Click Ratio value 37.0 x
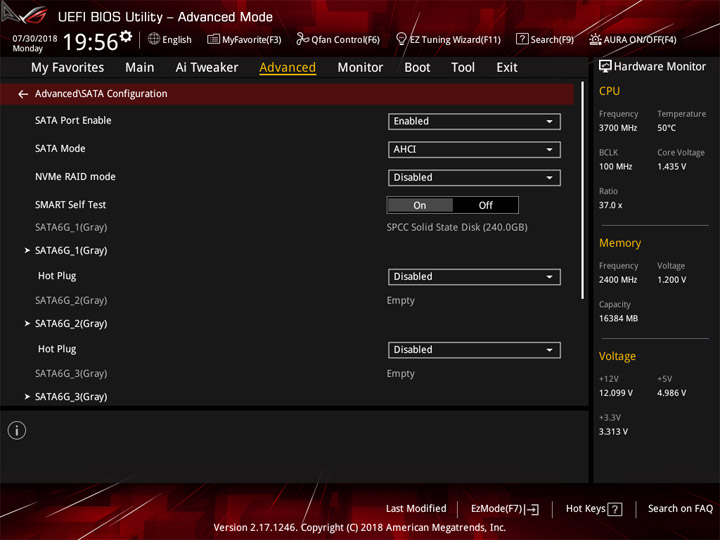720x540 pixels. point(610,205)
